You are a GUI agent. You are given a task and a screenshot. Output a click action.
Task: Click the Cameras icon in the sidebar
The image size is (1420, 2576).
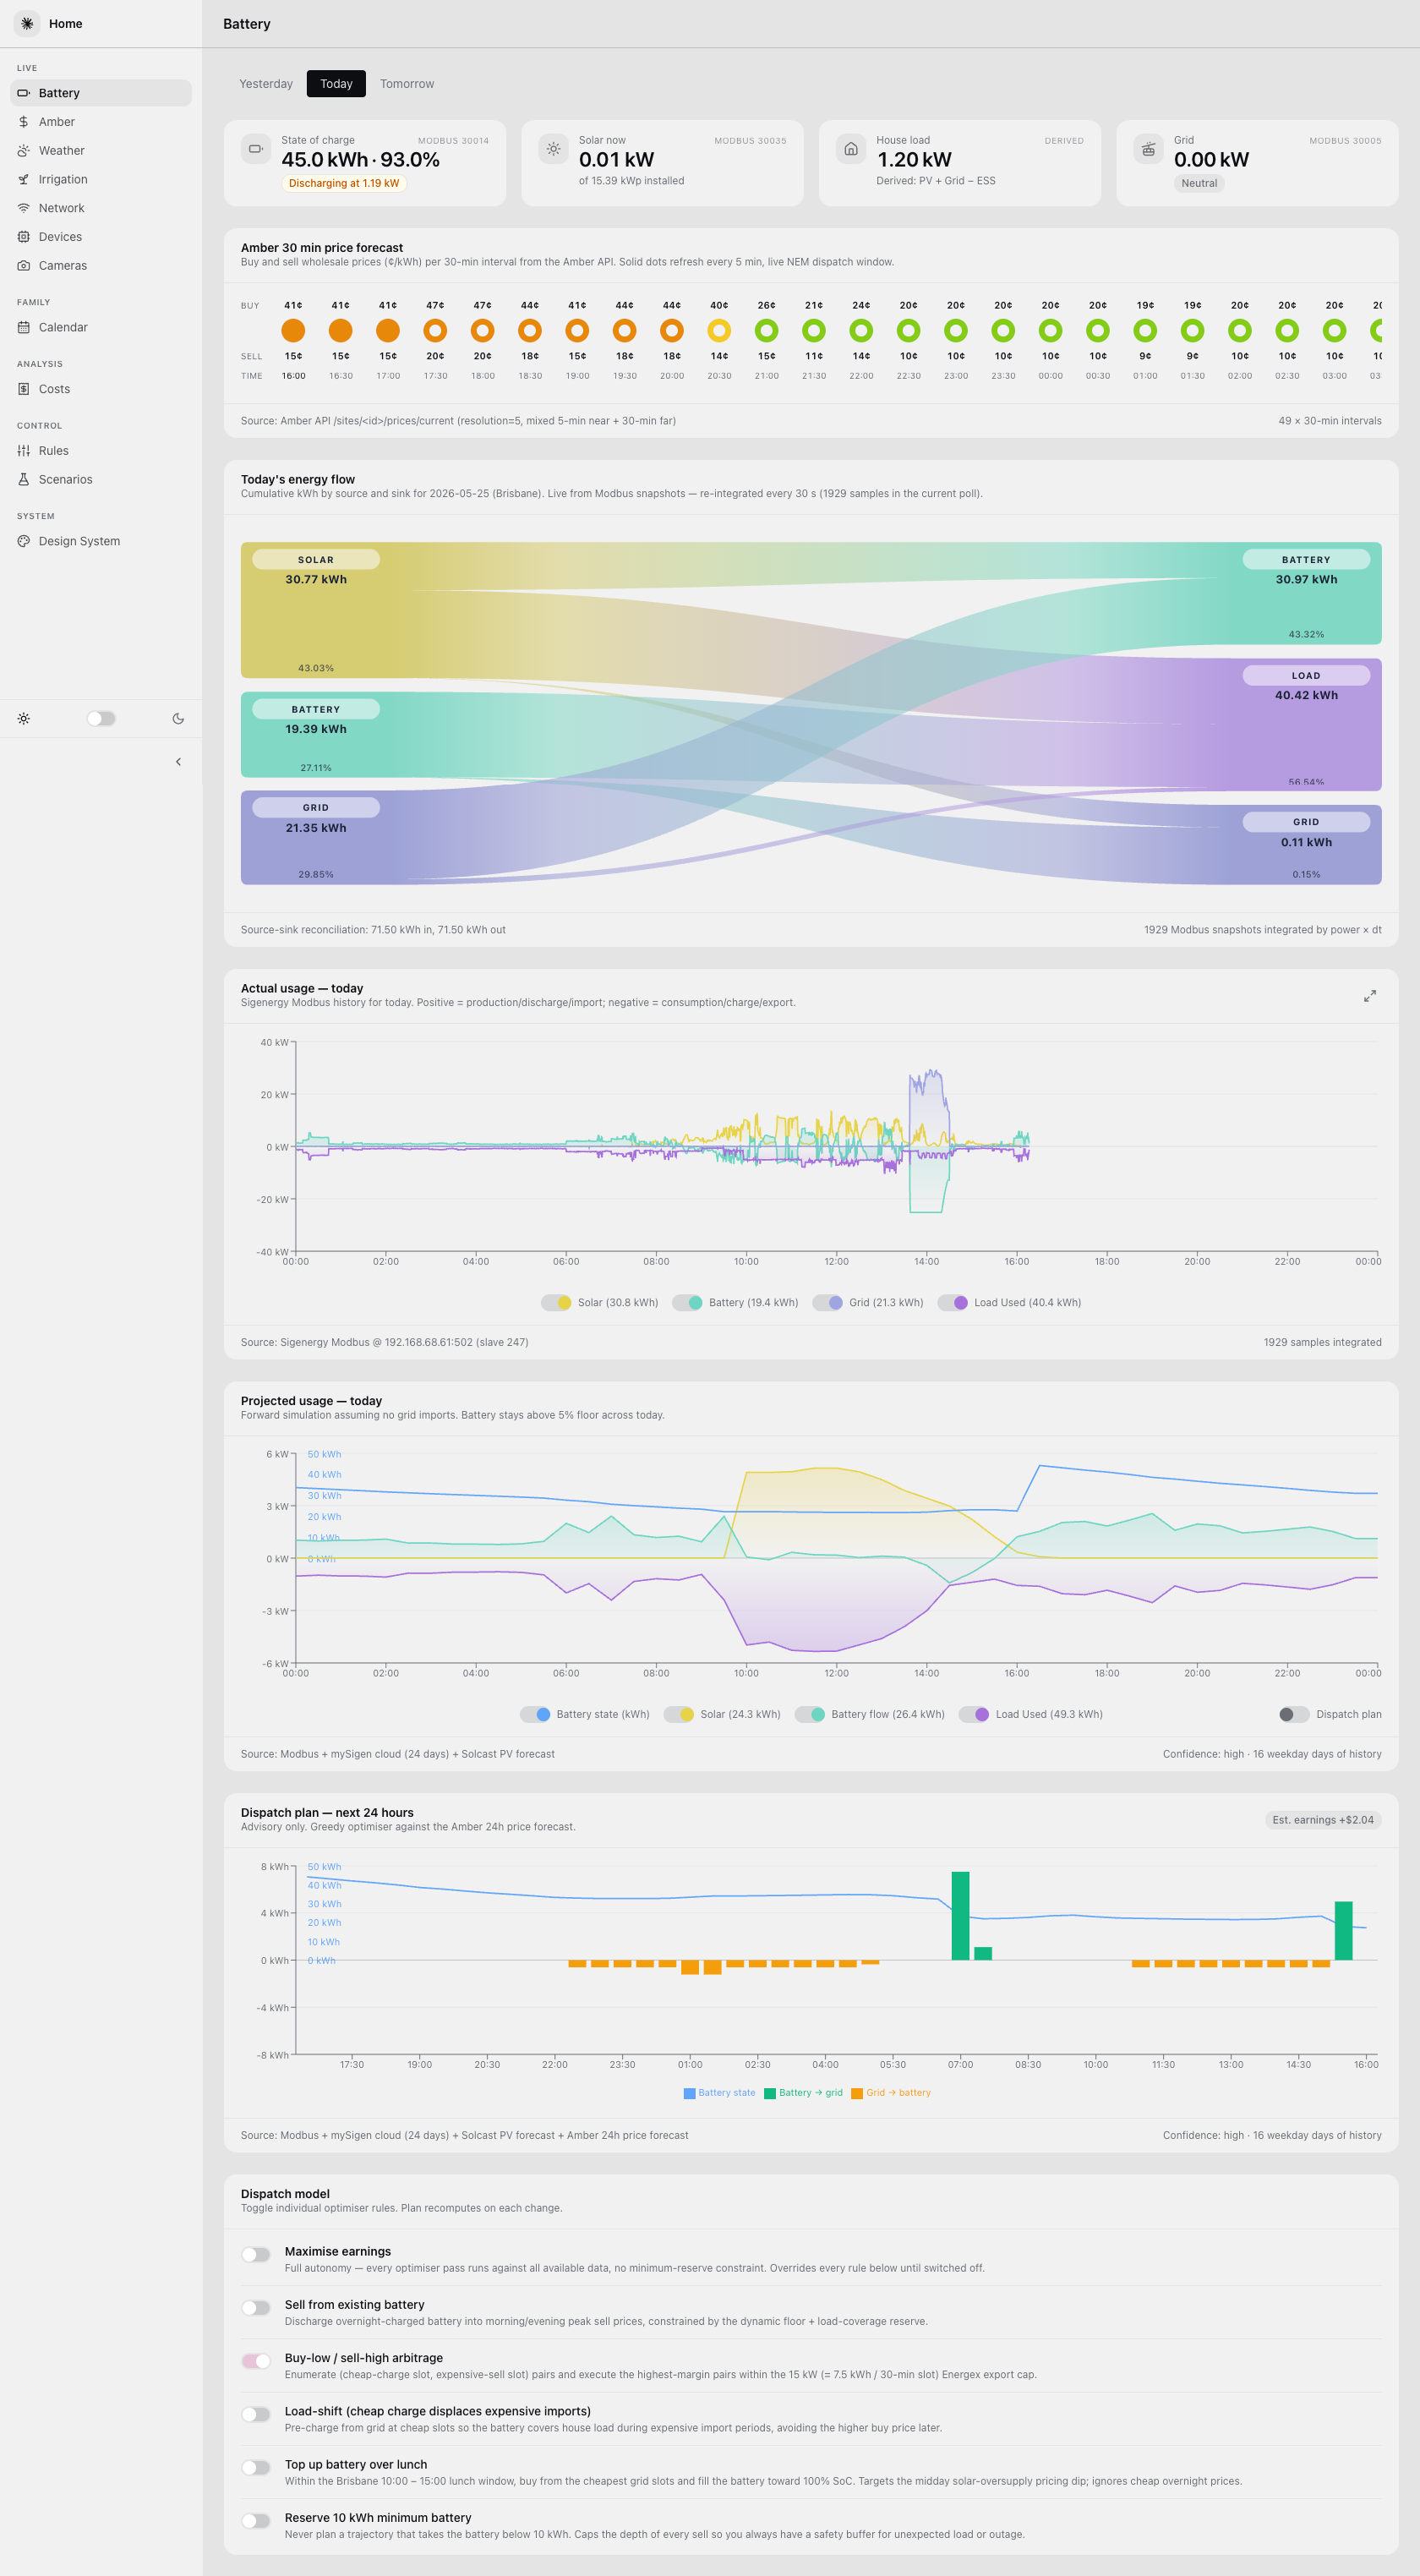click(x=23, y=266)
